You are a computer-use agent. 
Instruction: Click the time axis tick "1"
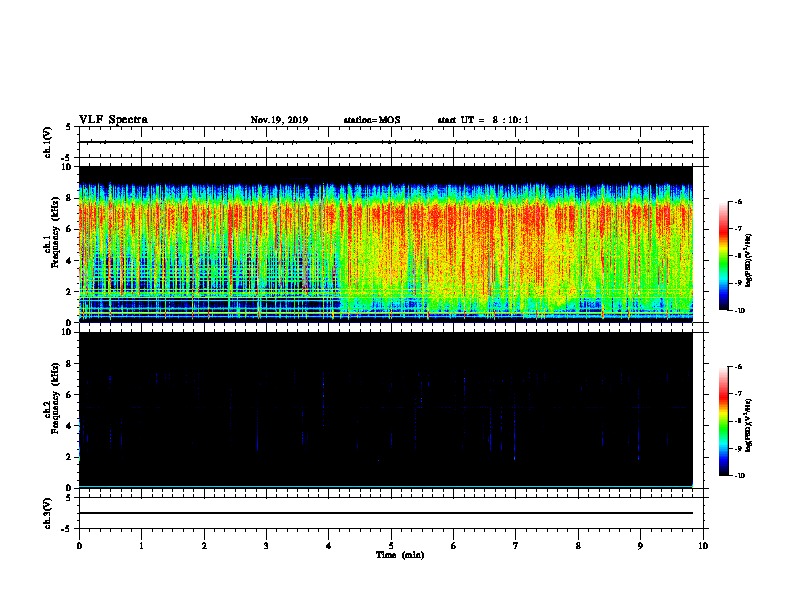(x=142, y=545)
